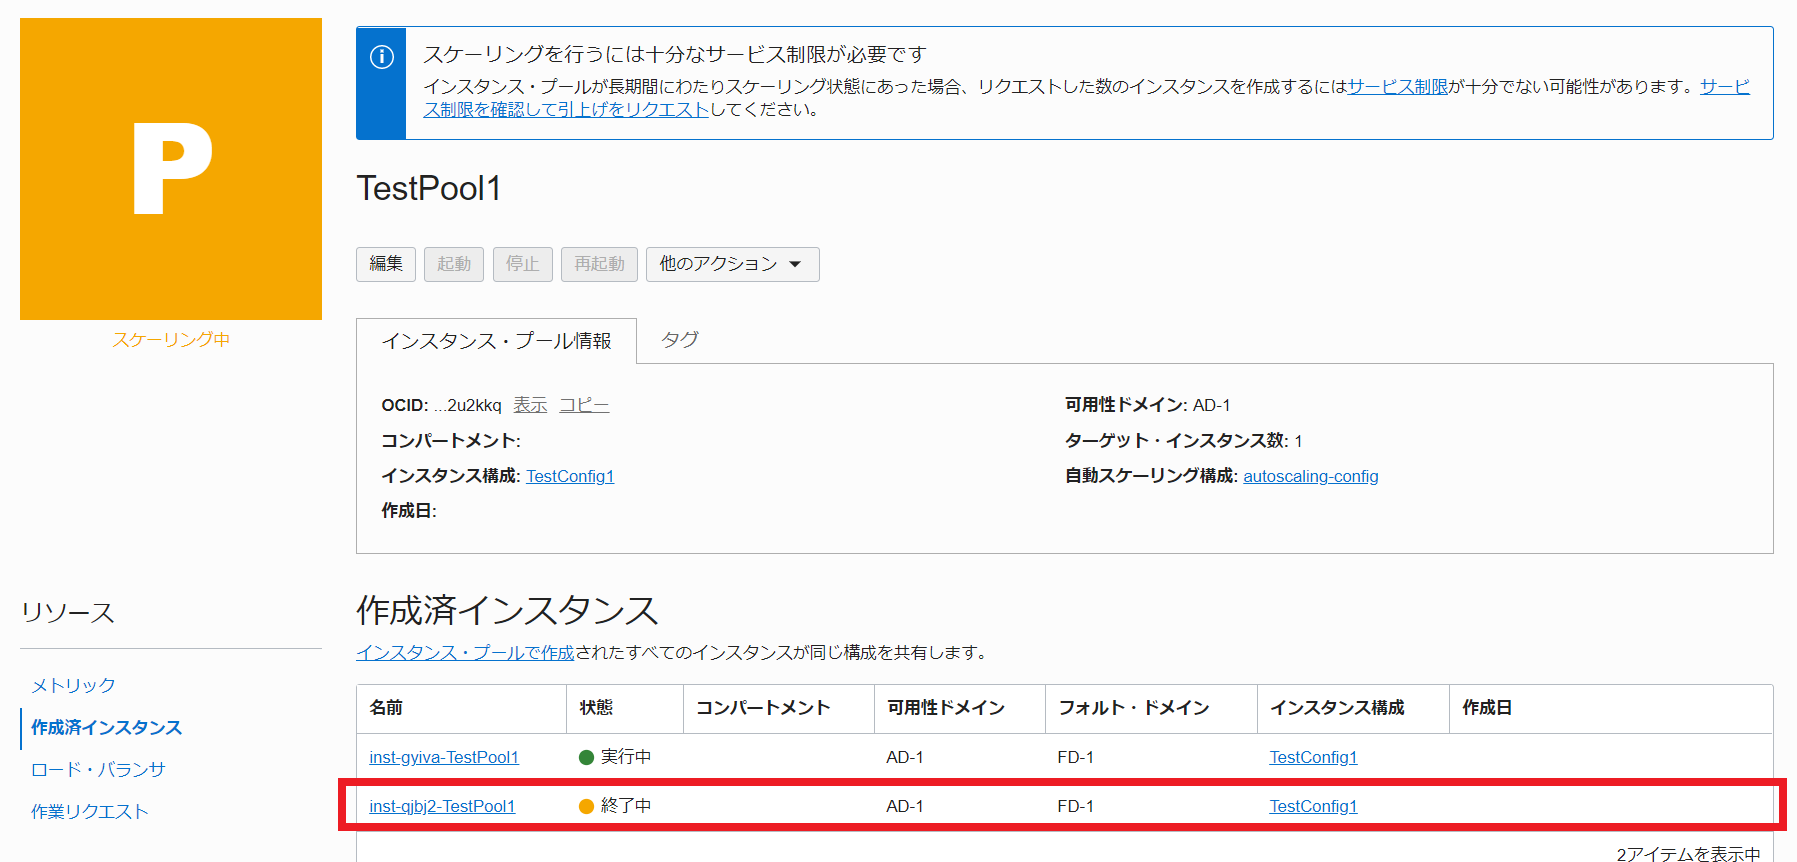
Task: Open the 他のアクション dropdown menu
Action: (732, 264)
